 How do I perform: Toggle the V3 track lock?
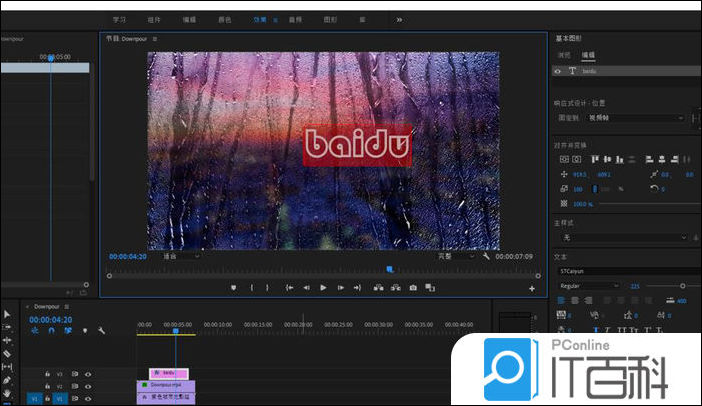(x=47, y=373)
